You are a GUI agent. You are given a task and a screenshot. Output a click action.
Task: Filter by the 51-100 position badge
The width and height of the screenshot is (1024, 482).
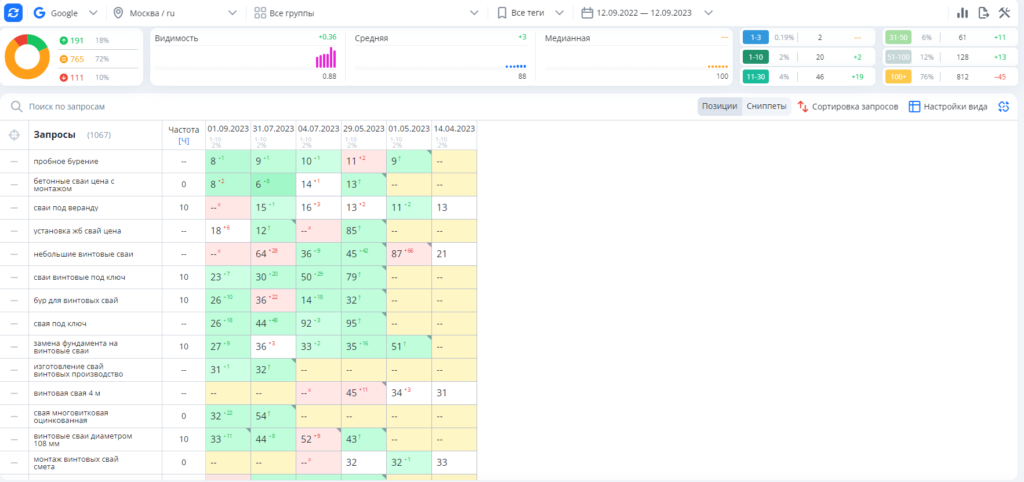897,57
